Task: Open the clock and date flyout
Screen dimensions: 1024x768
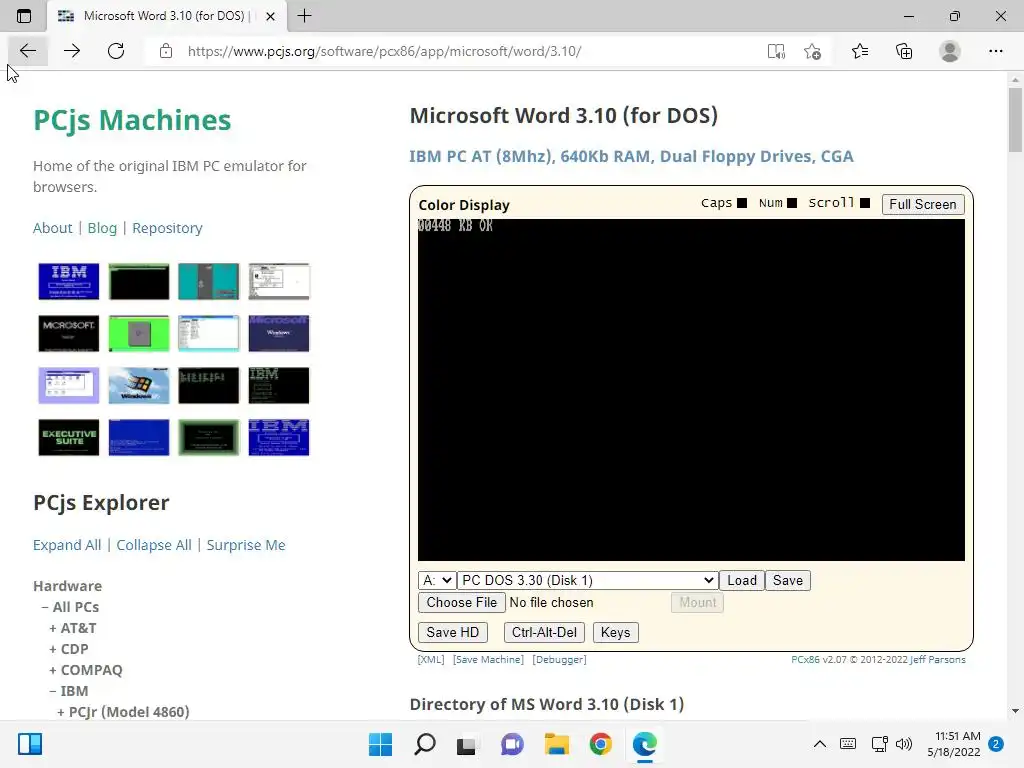Action: pyautogui.click(x=953, y=744)
